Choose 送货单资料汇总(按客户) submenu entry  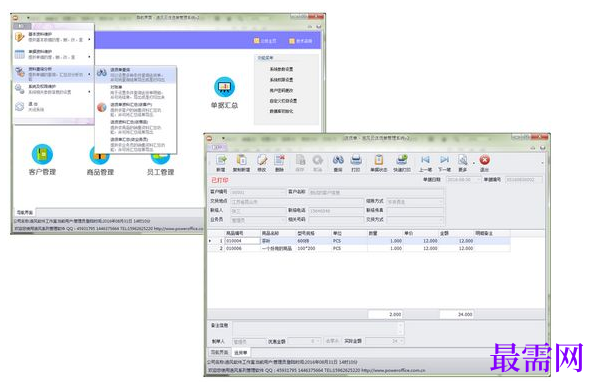click(136, 109)
